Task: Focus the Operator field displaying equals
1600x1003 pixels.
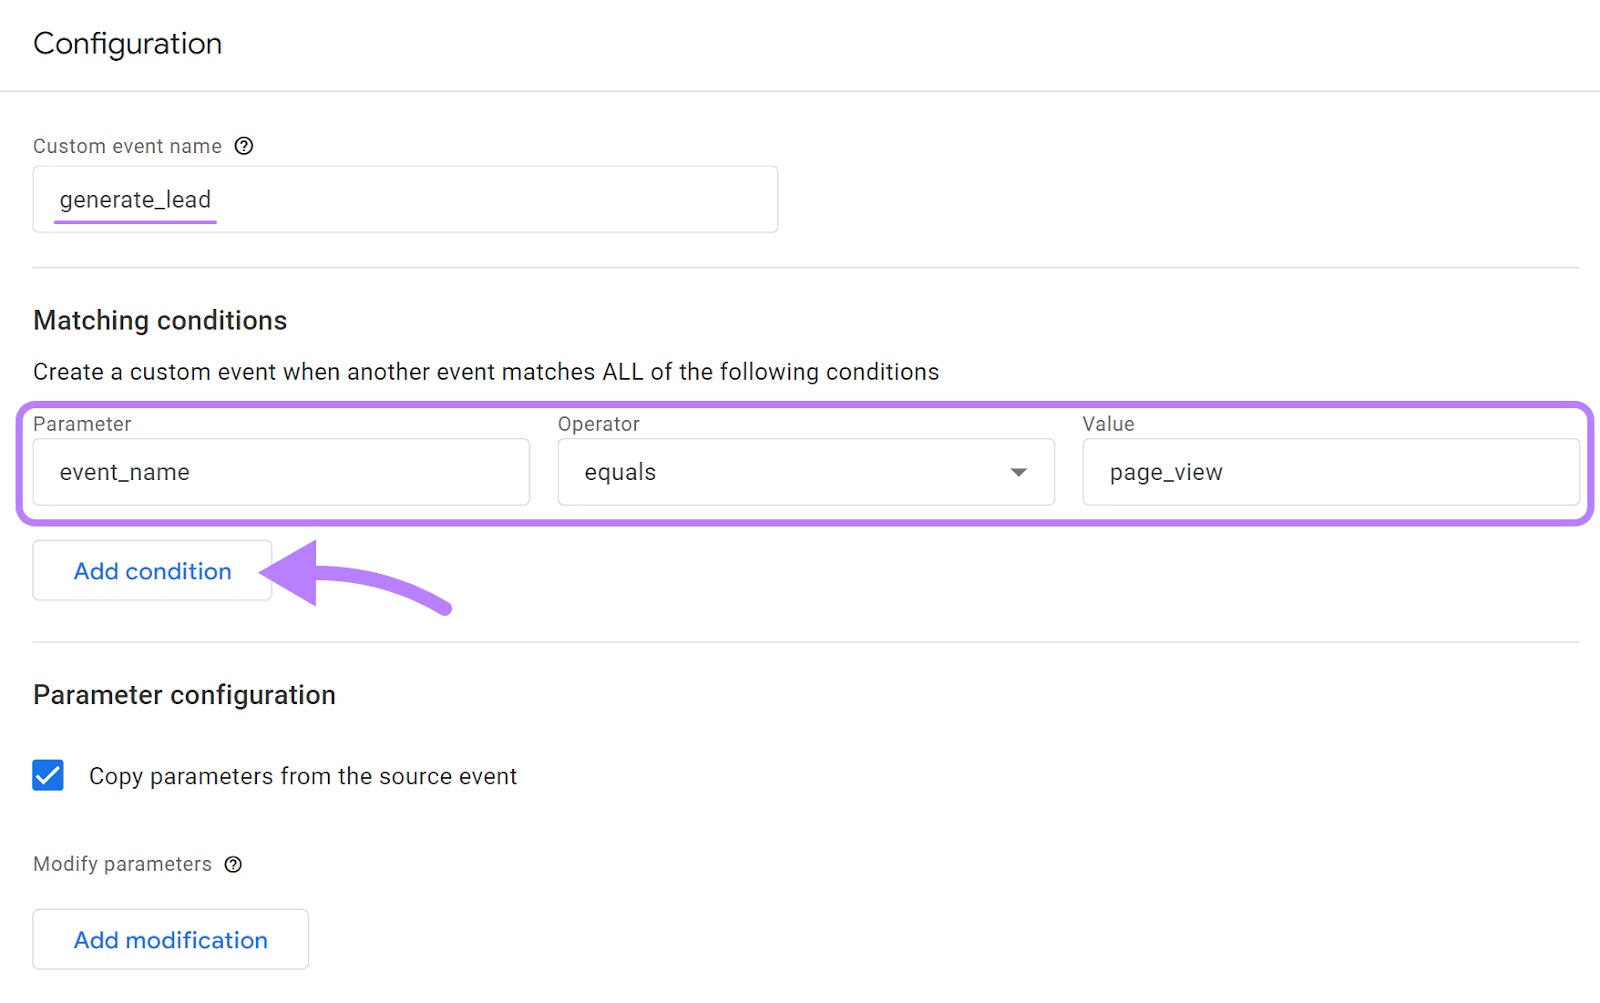Action: (805, 472)
